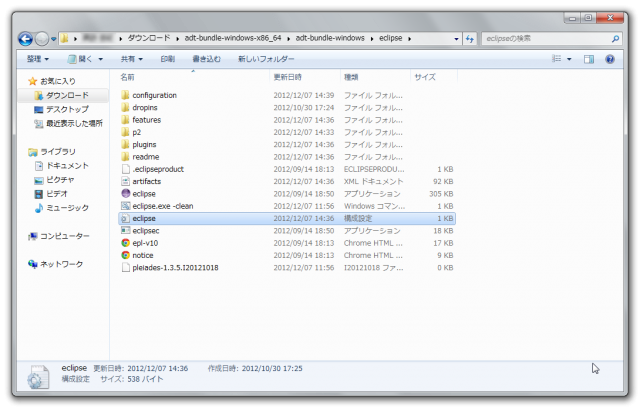Sort by the 更新日時 column header
The height and width of the screenshot is (408, 640).
point(287,77)
